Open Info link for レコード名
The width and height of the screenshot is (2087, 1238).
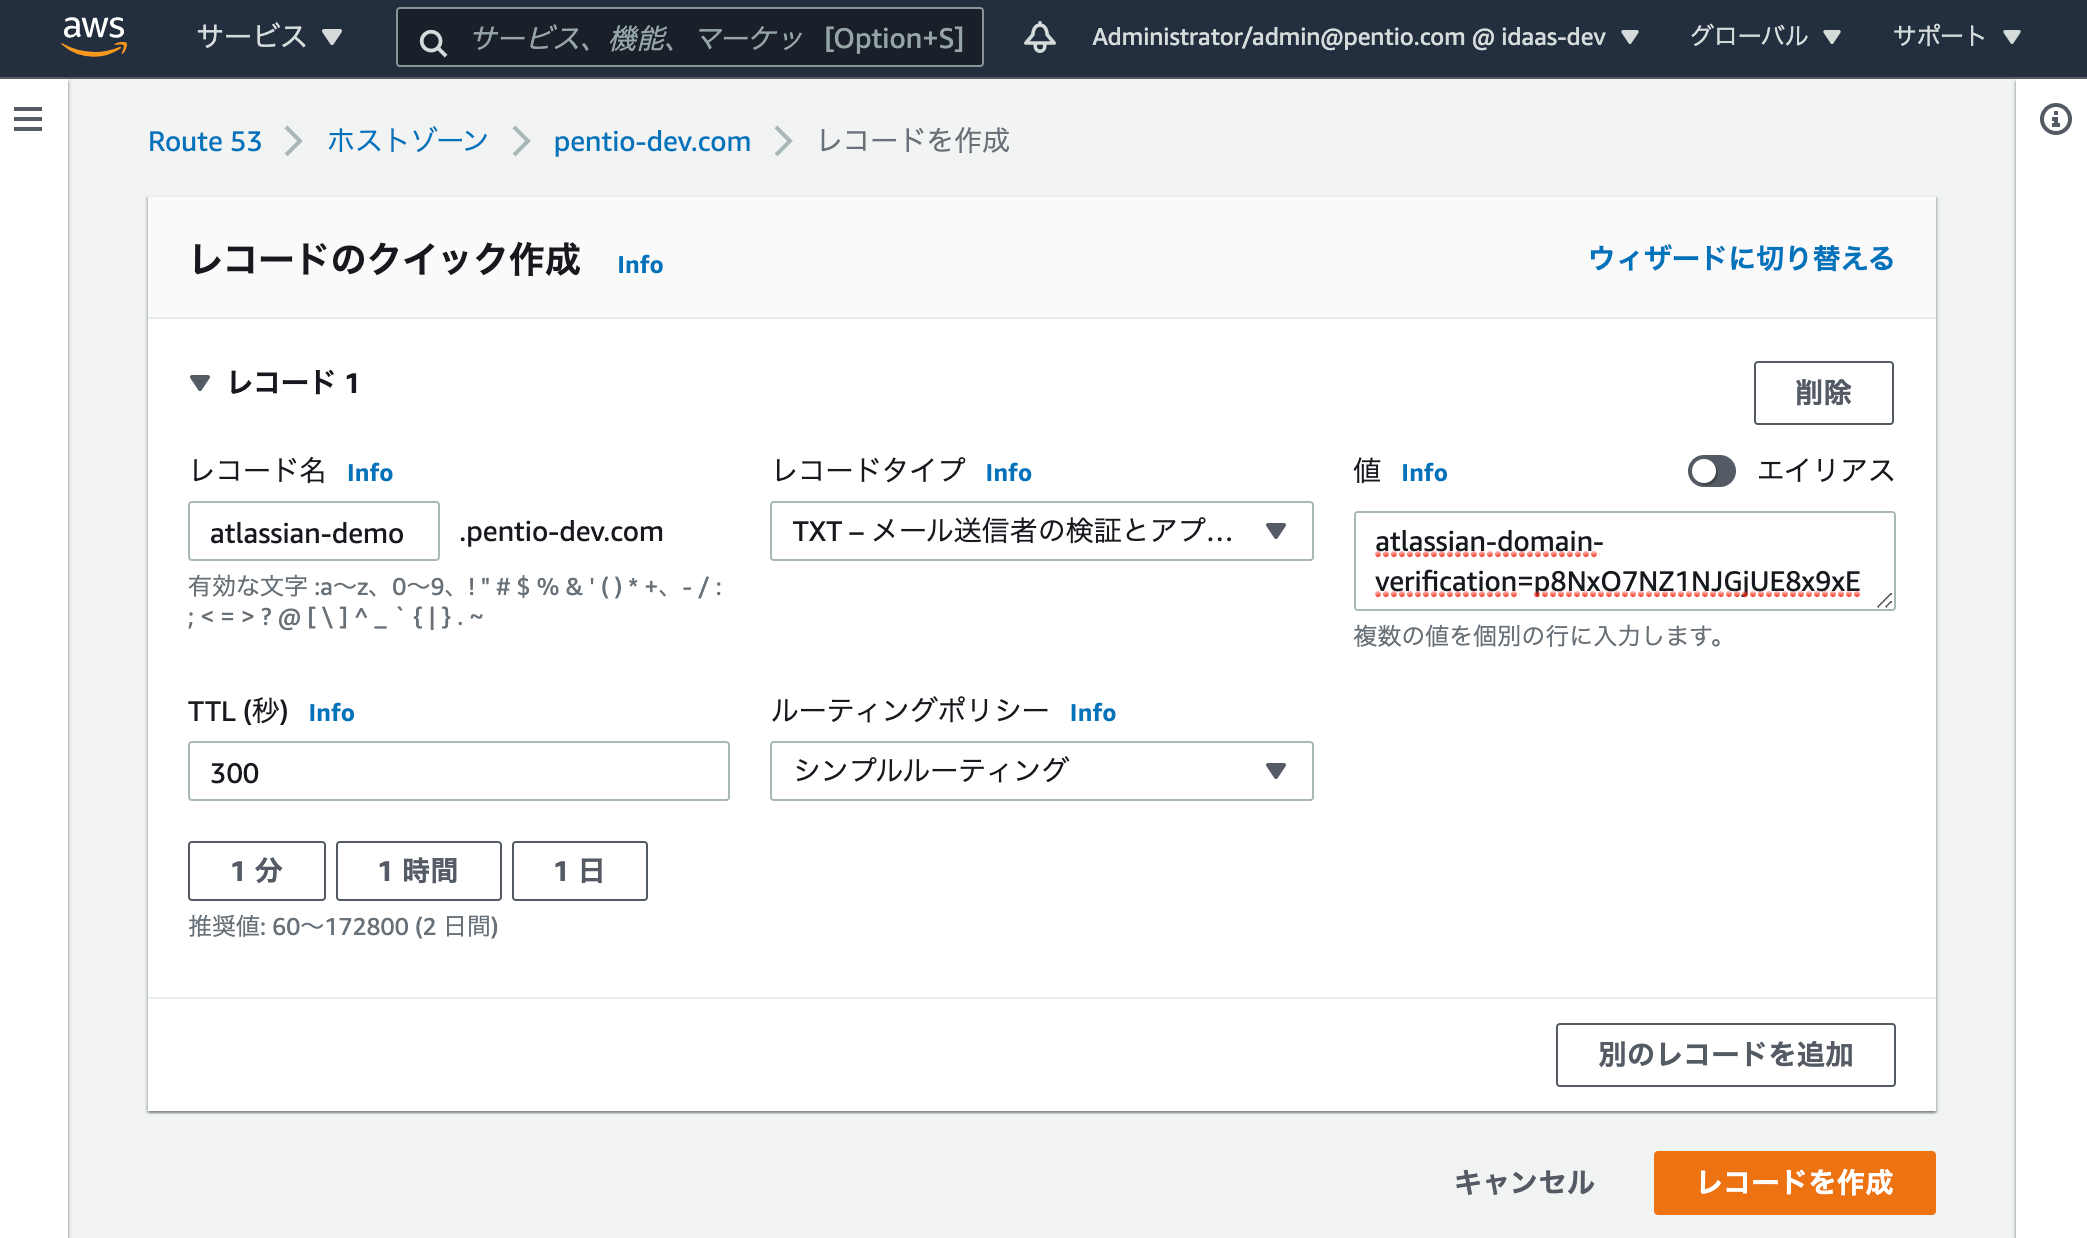click(x=370, y=472)
